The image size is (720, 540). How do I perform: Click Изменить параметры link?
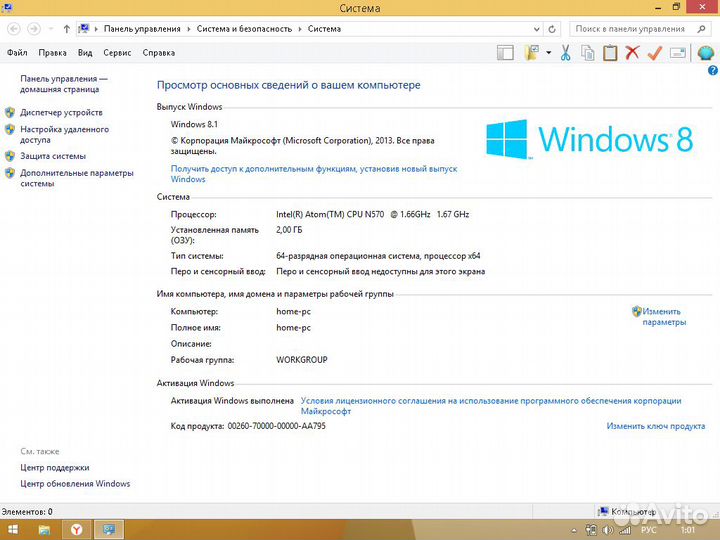(664, 317)
